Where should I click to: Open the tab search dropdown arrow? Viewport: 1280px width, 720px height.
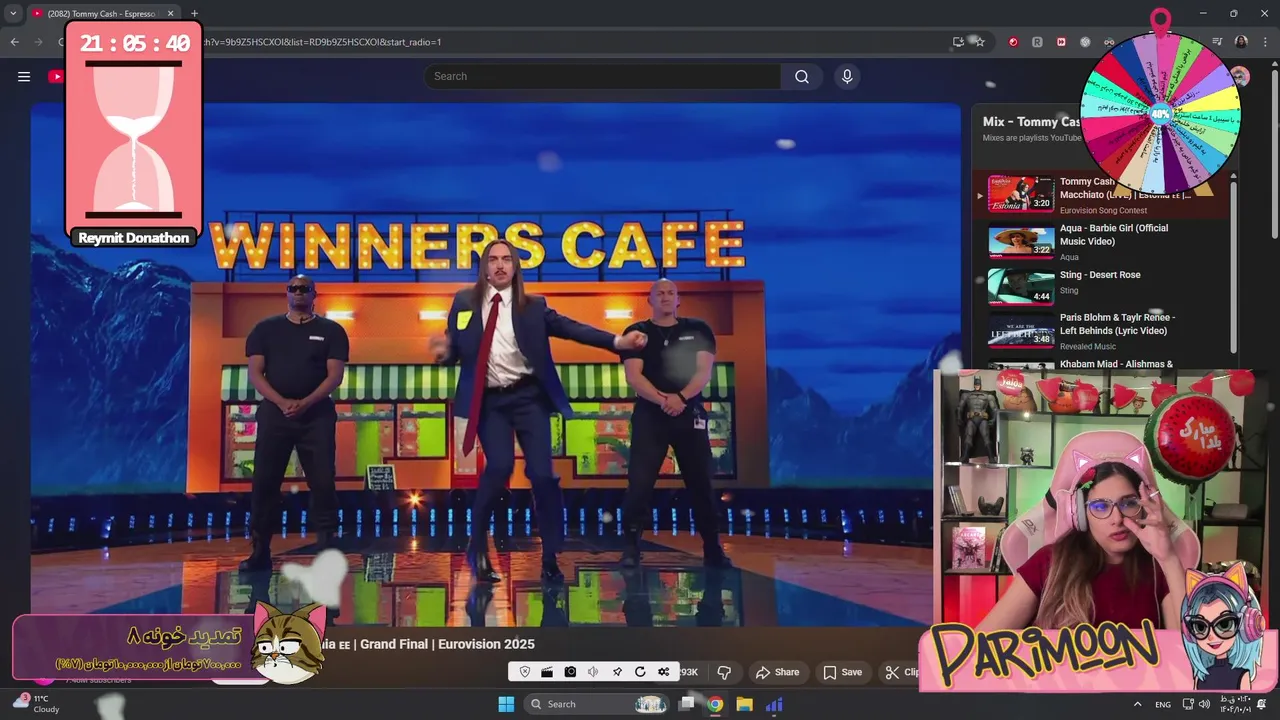tap(13, 14)
